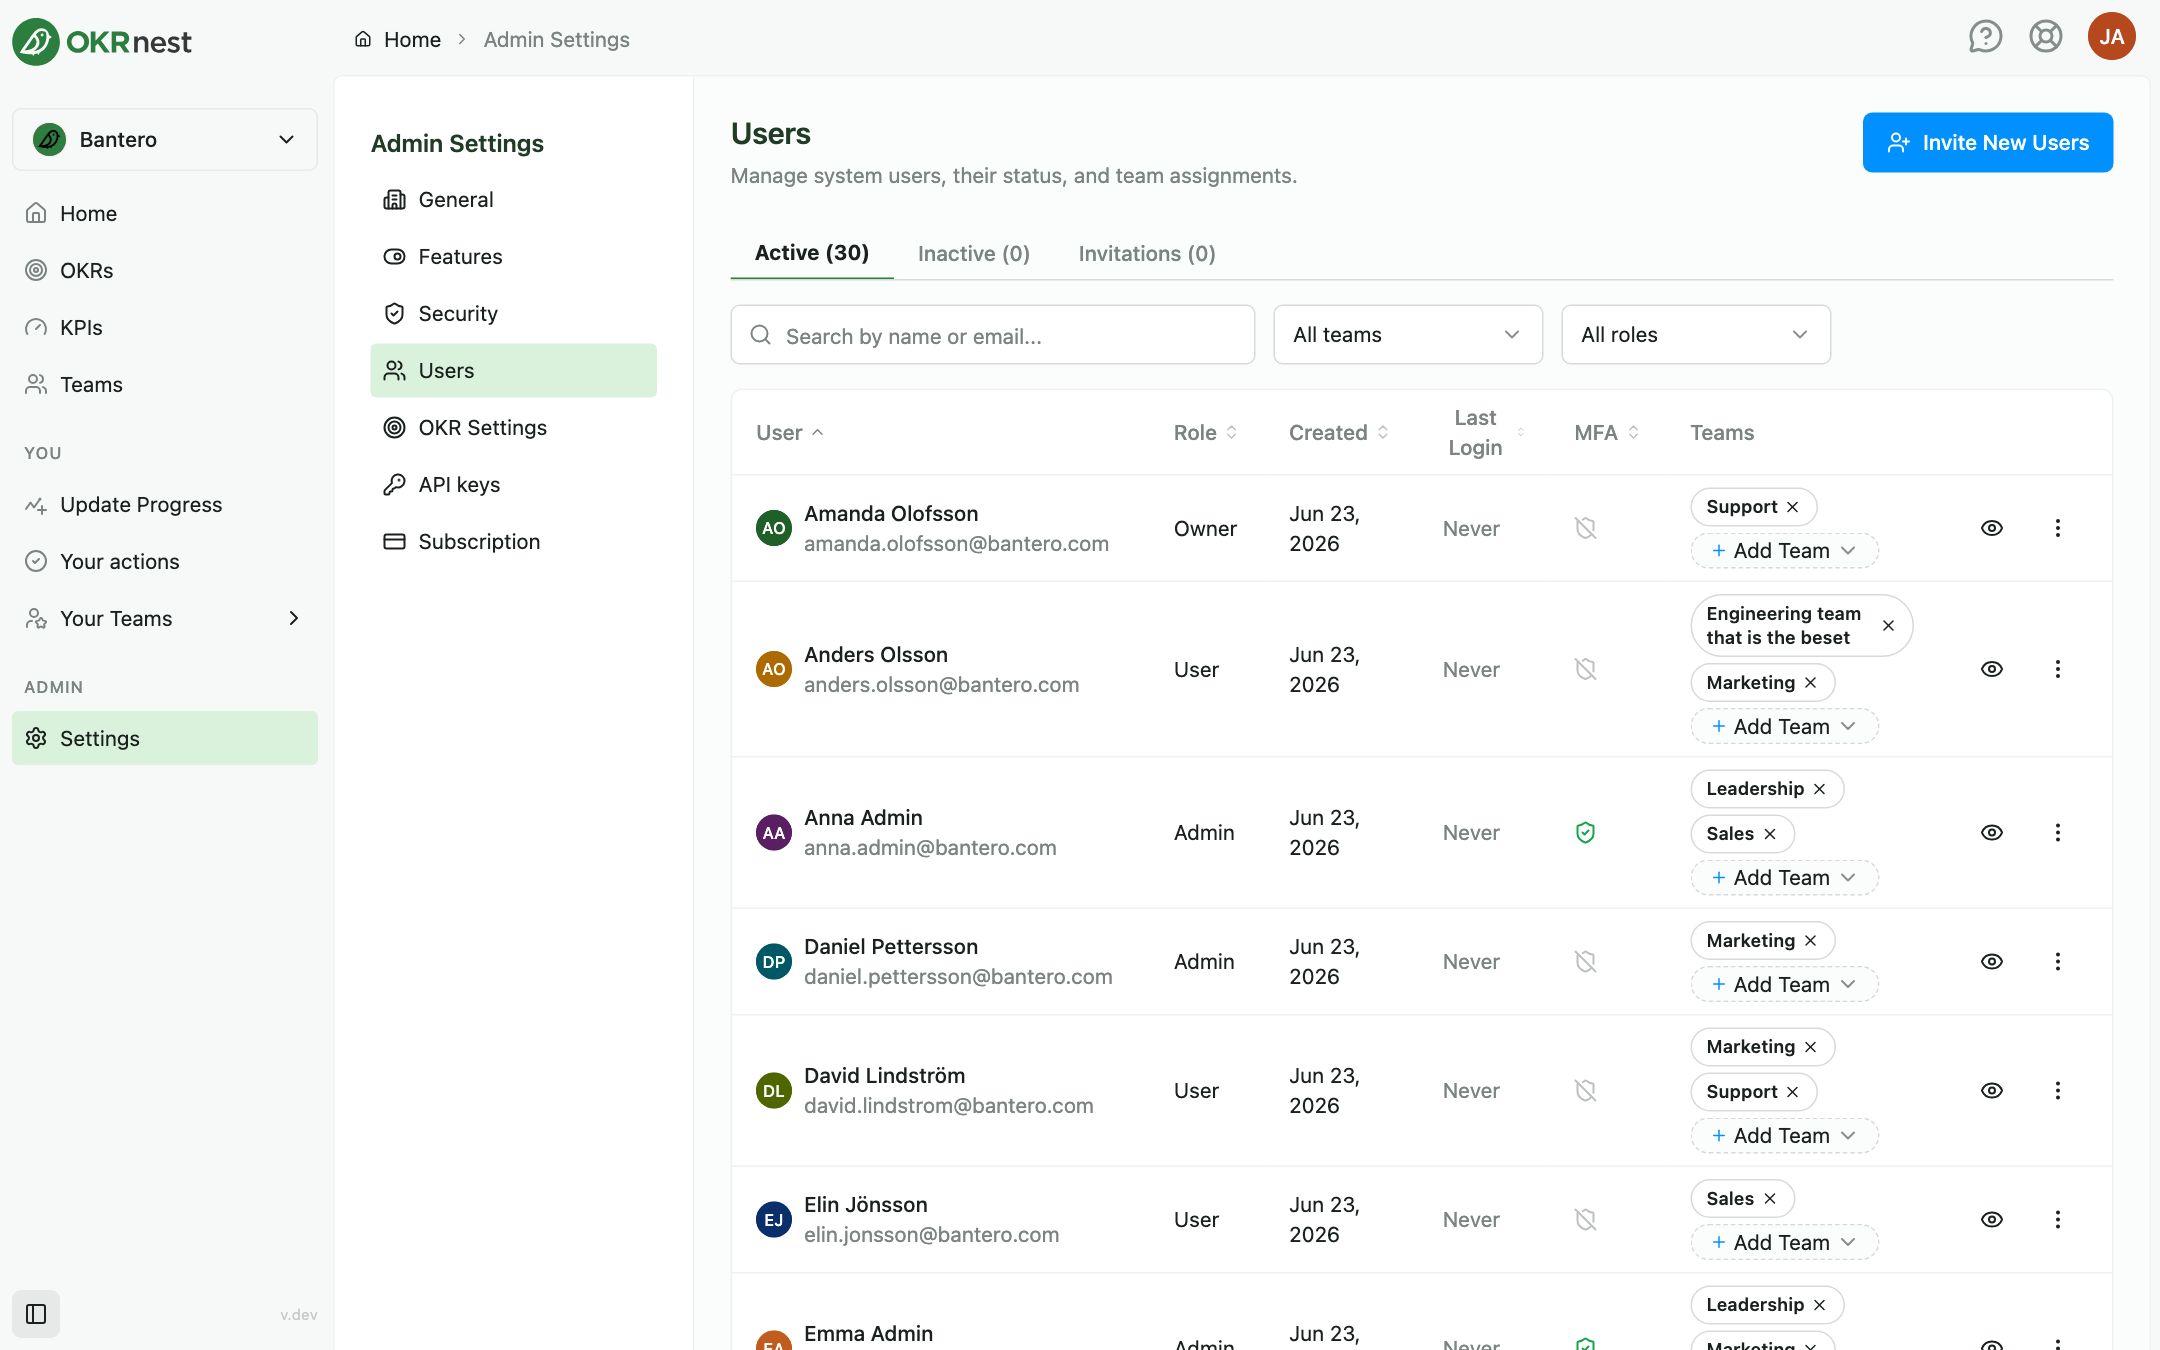
Task: Go to Home via breadcrumb link
Action: tap(398, 40)
